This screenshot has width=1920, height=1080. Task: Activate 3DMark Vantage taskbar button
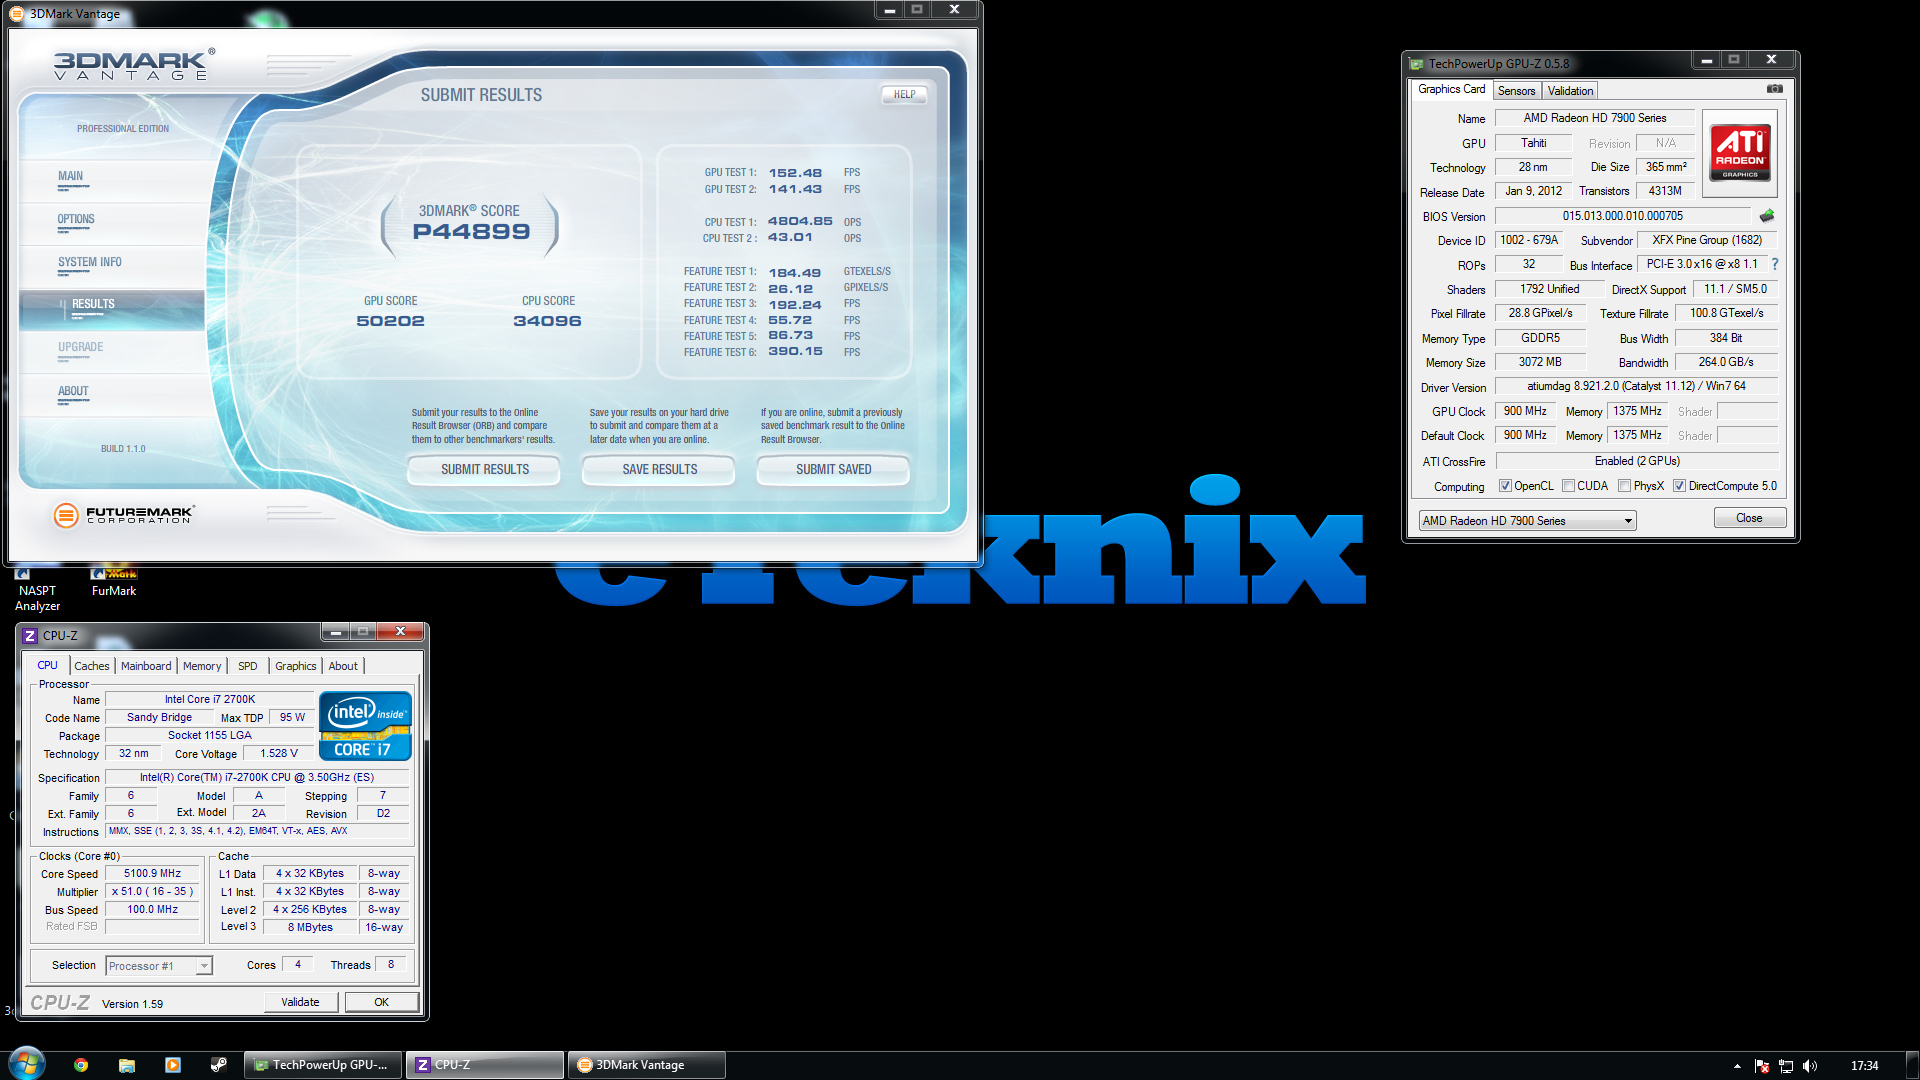(648, 1065)
